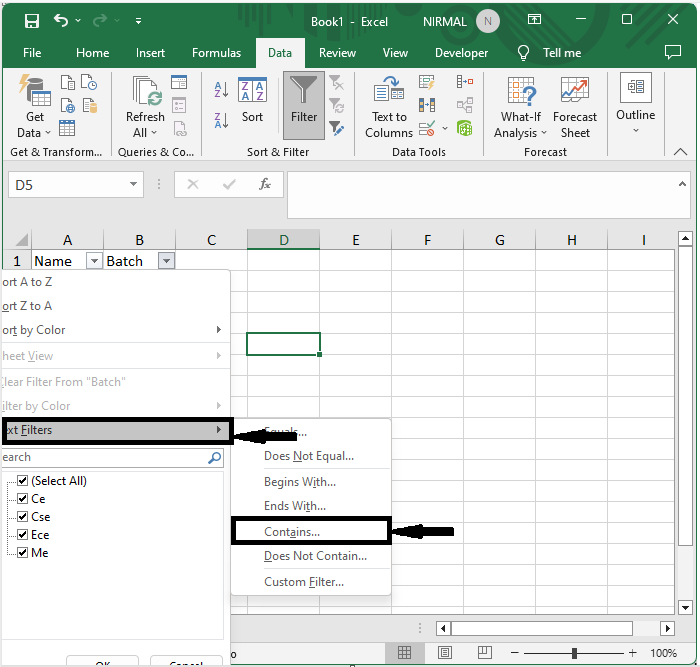Uncheck the Ece checkbox
Viewport: 700px width, 667px height.
22,534
